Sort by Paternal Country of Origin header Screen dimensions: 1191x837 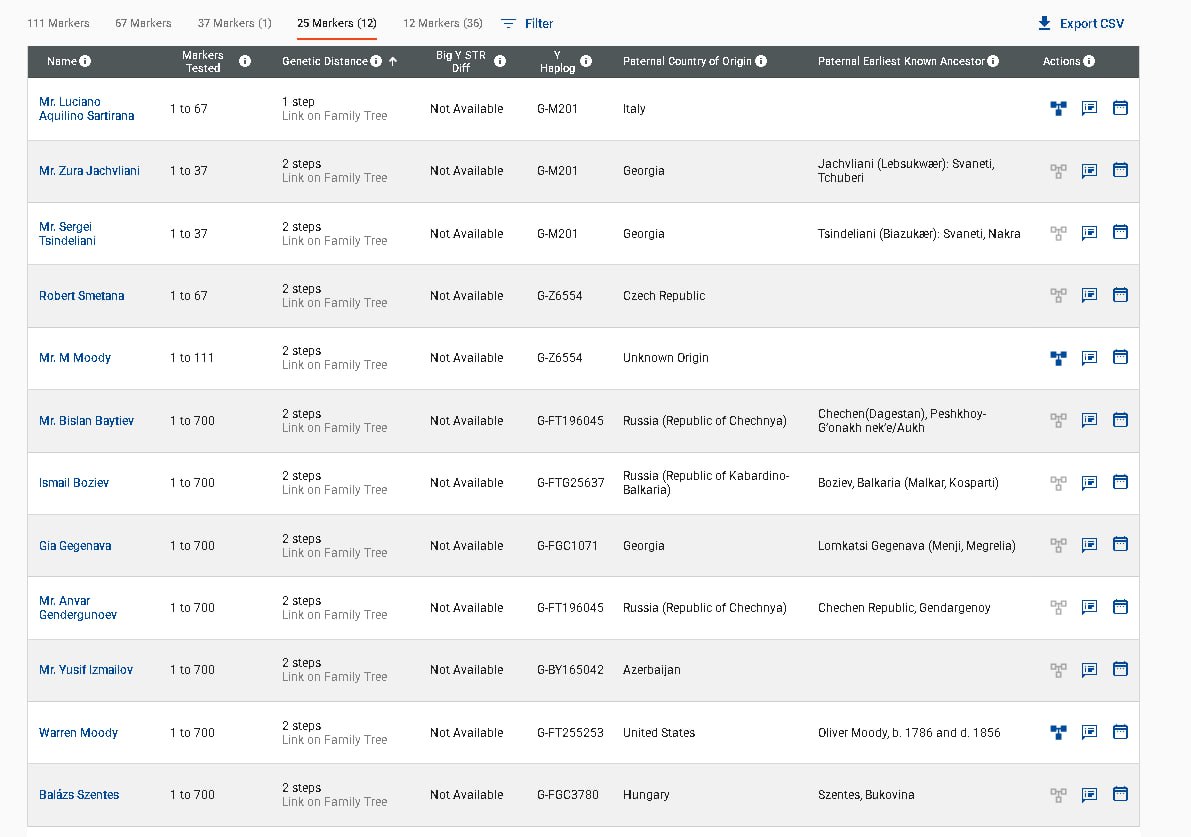point(687,61)
